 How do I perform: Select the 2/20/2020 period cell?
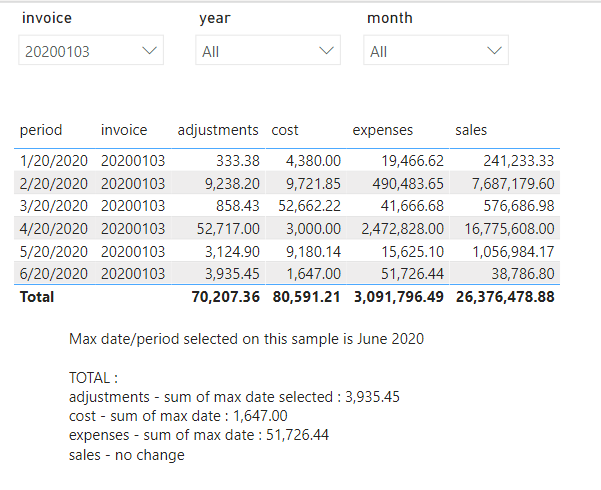pyautogui.click(x=54, y=184)
